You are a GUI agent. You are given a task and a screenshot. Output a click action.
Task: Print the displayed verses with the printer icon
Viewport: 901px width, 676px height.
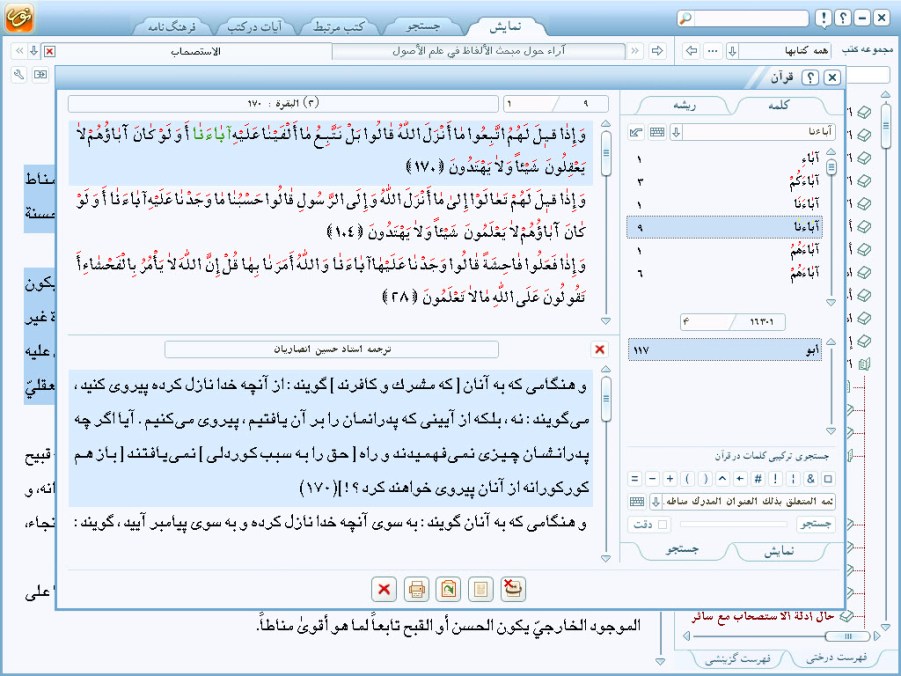(x=417, y=589)
